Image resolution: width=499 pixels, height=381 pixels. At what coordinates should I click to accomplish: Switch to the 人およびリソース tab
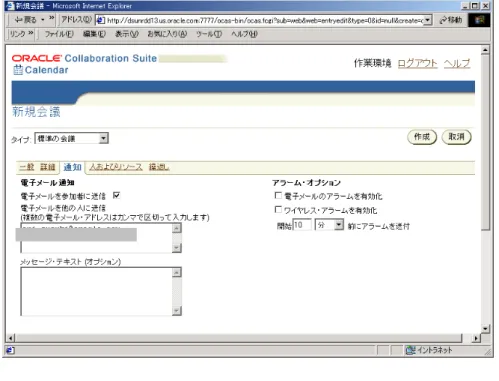click(116, 167)
